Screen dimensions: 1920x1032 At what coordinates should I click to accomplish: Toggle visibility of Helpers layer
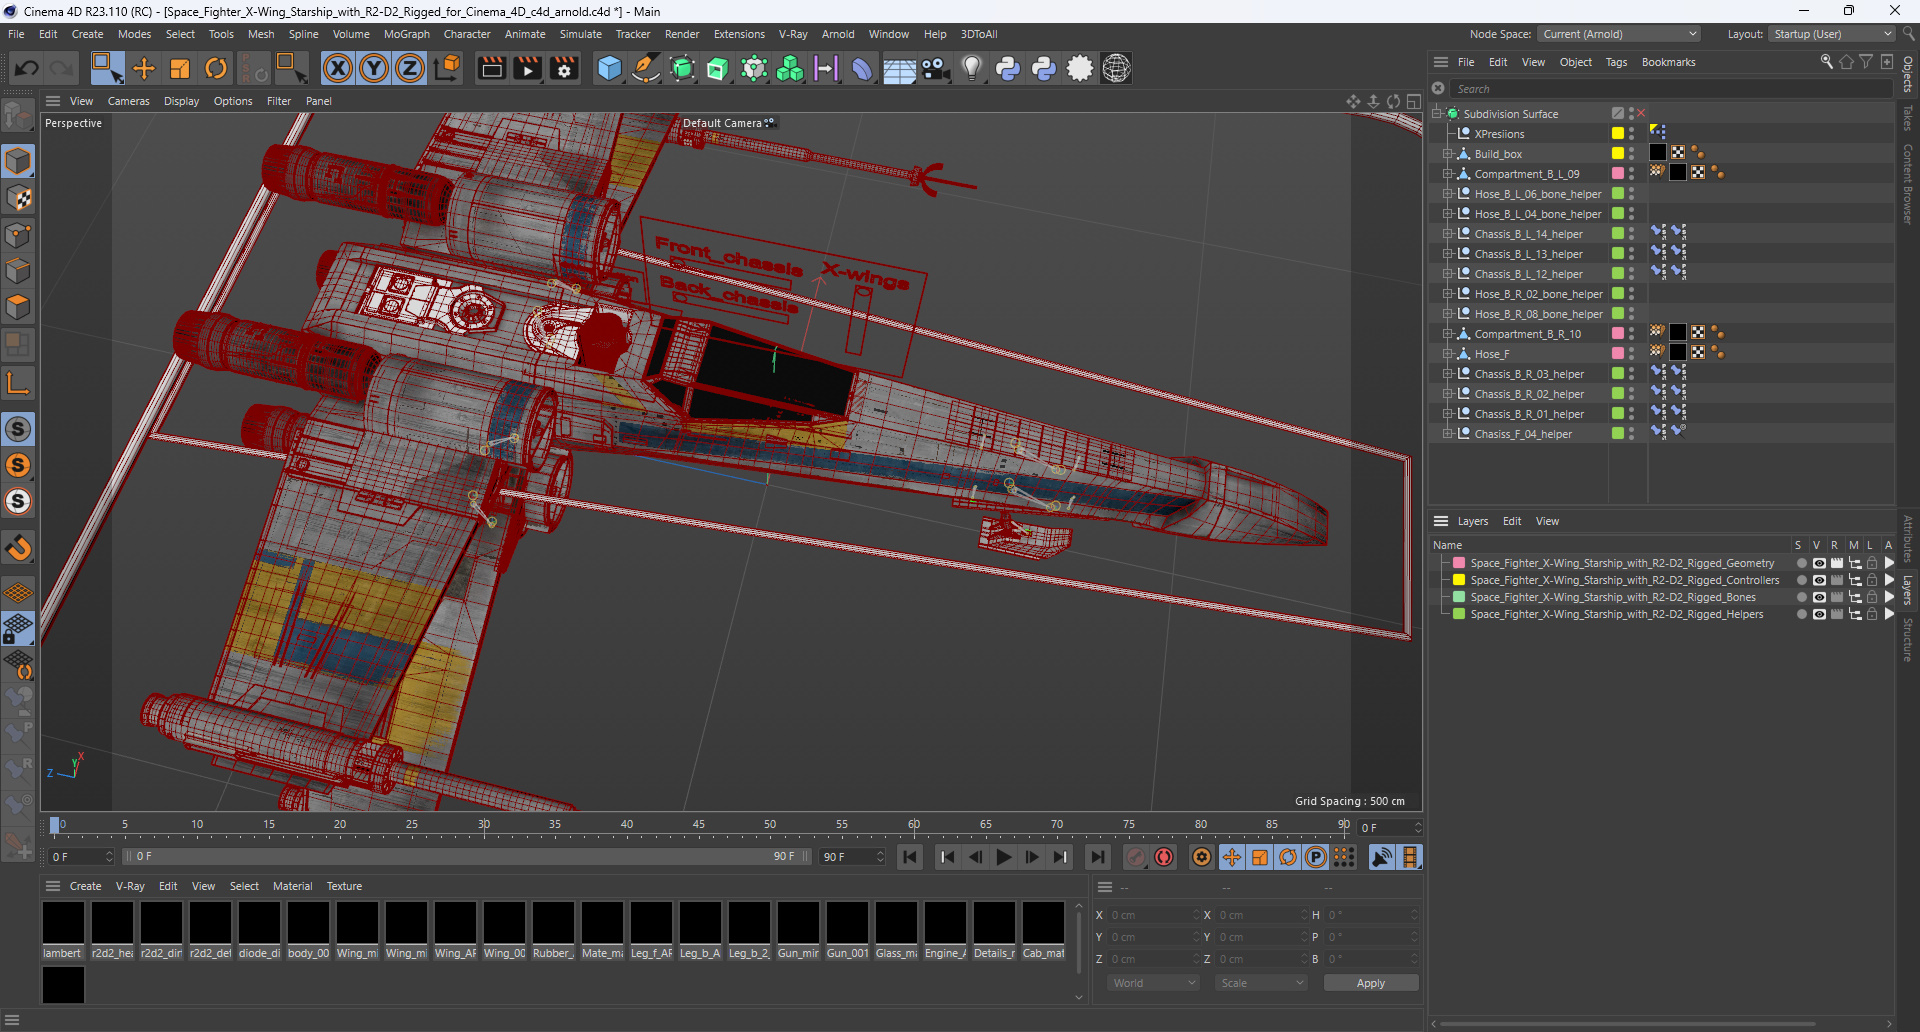pyautogui.click(x=1818, y=614)
